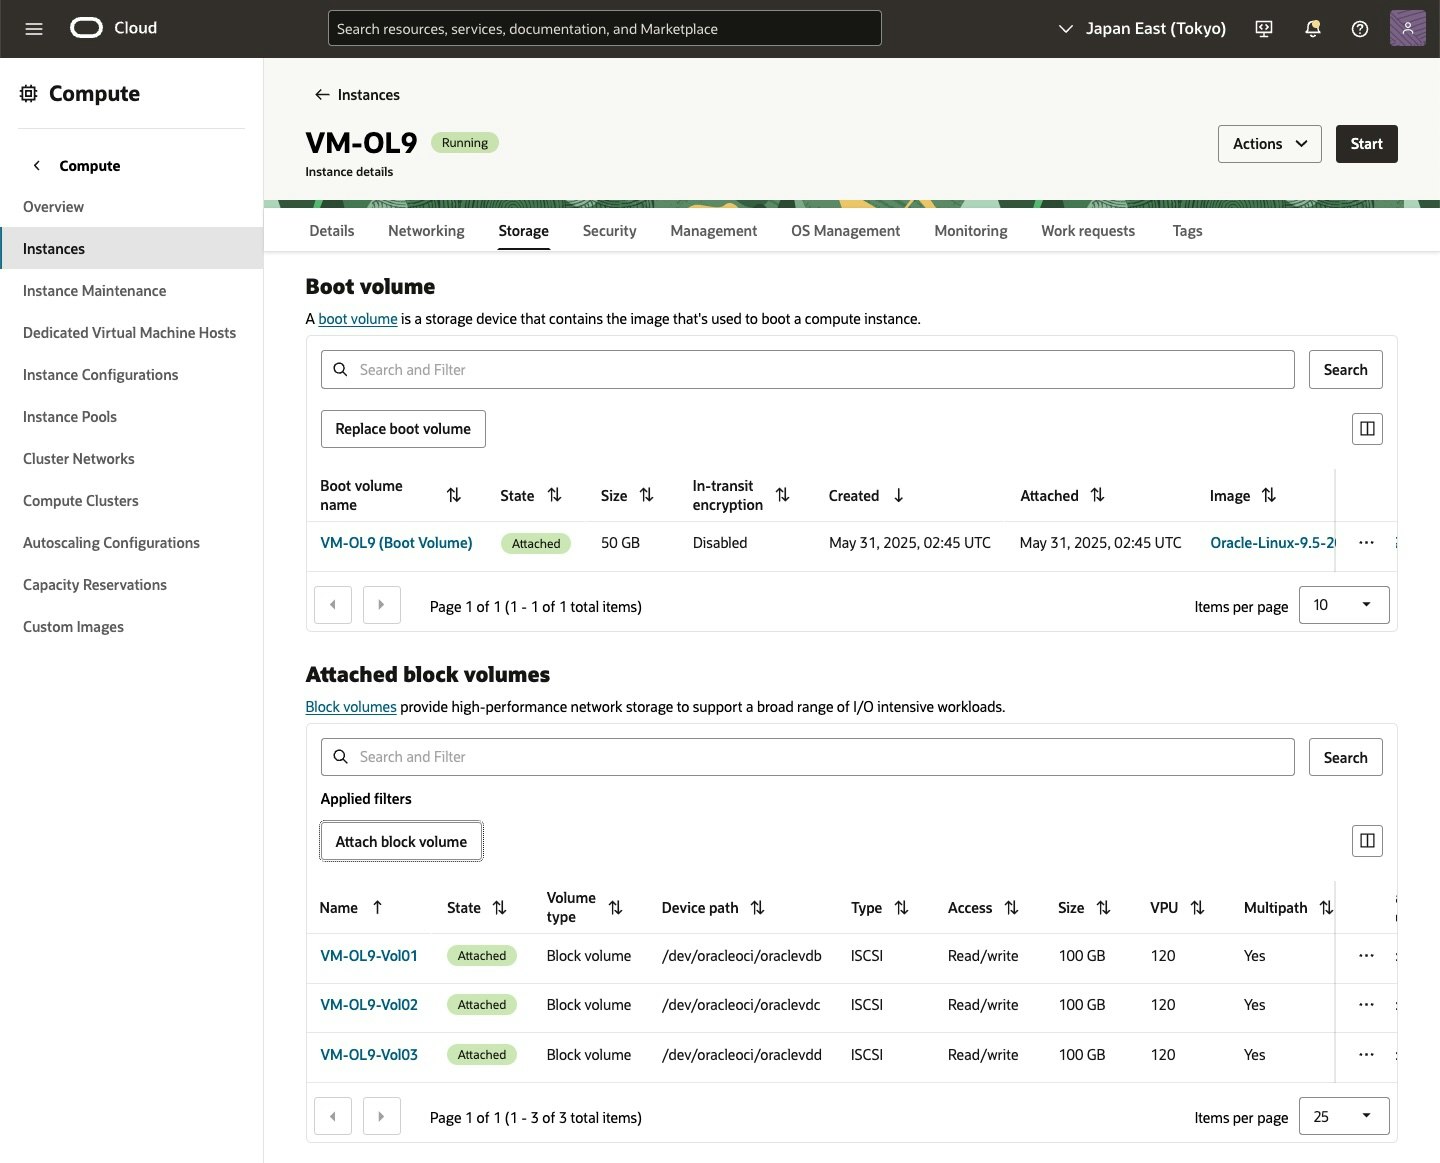Sort block volumes by Type
This screenshot has height=1163, width=1440.
pos(902,908)
